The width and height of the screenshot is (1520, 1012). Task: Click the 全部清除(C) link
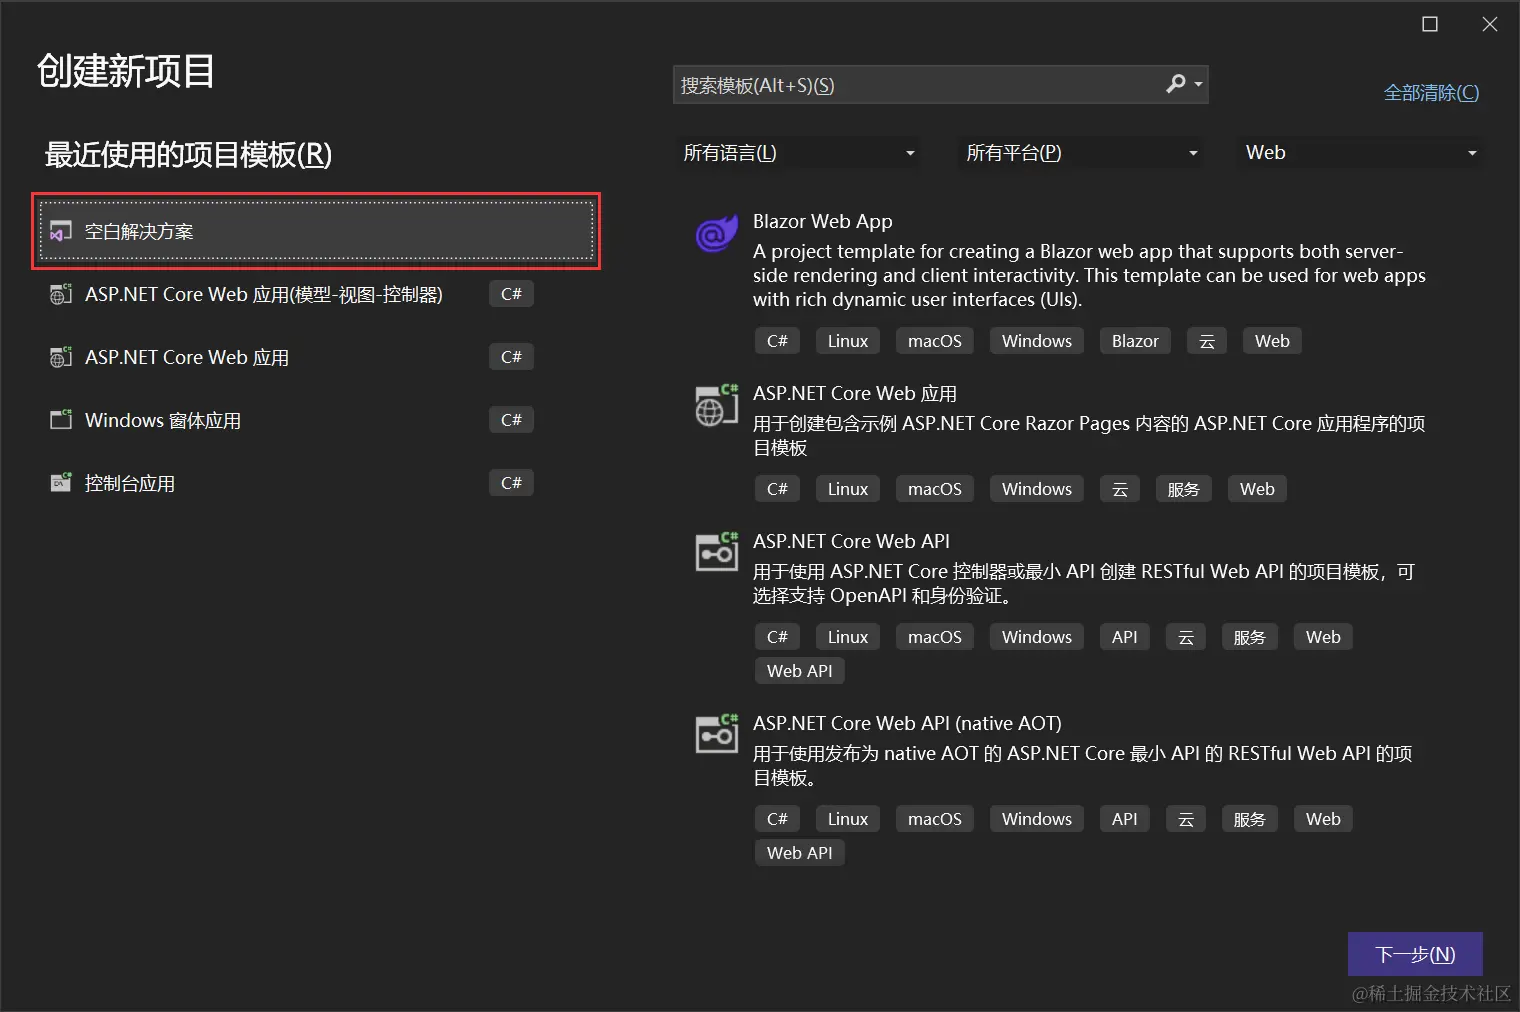point(1431,93)
